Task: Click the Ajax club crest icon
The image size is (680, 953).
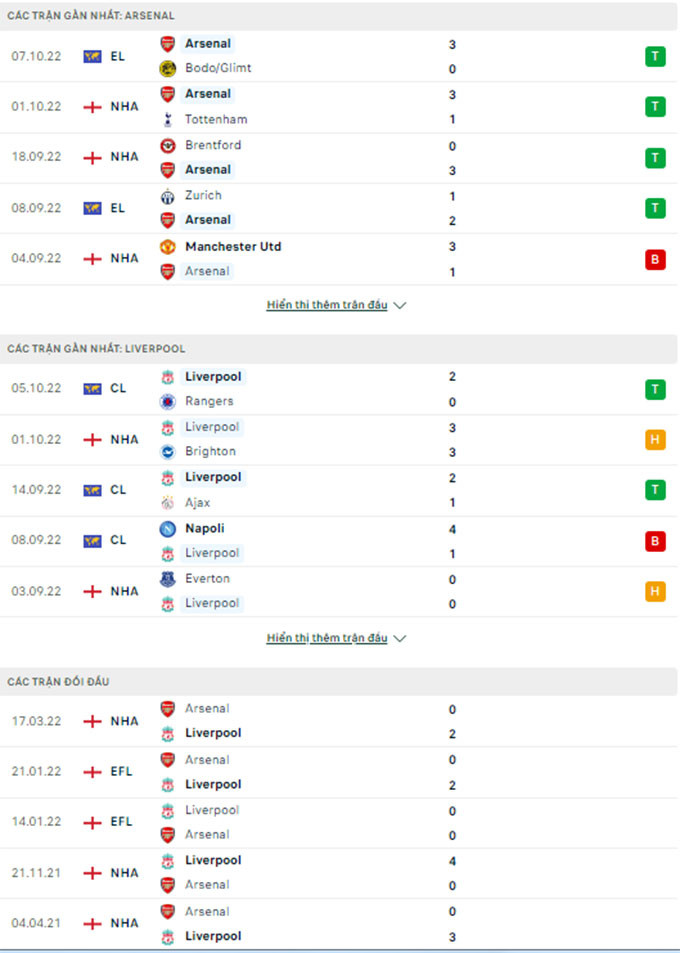Action: [x=168, y=503]
